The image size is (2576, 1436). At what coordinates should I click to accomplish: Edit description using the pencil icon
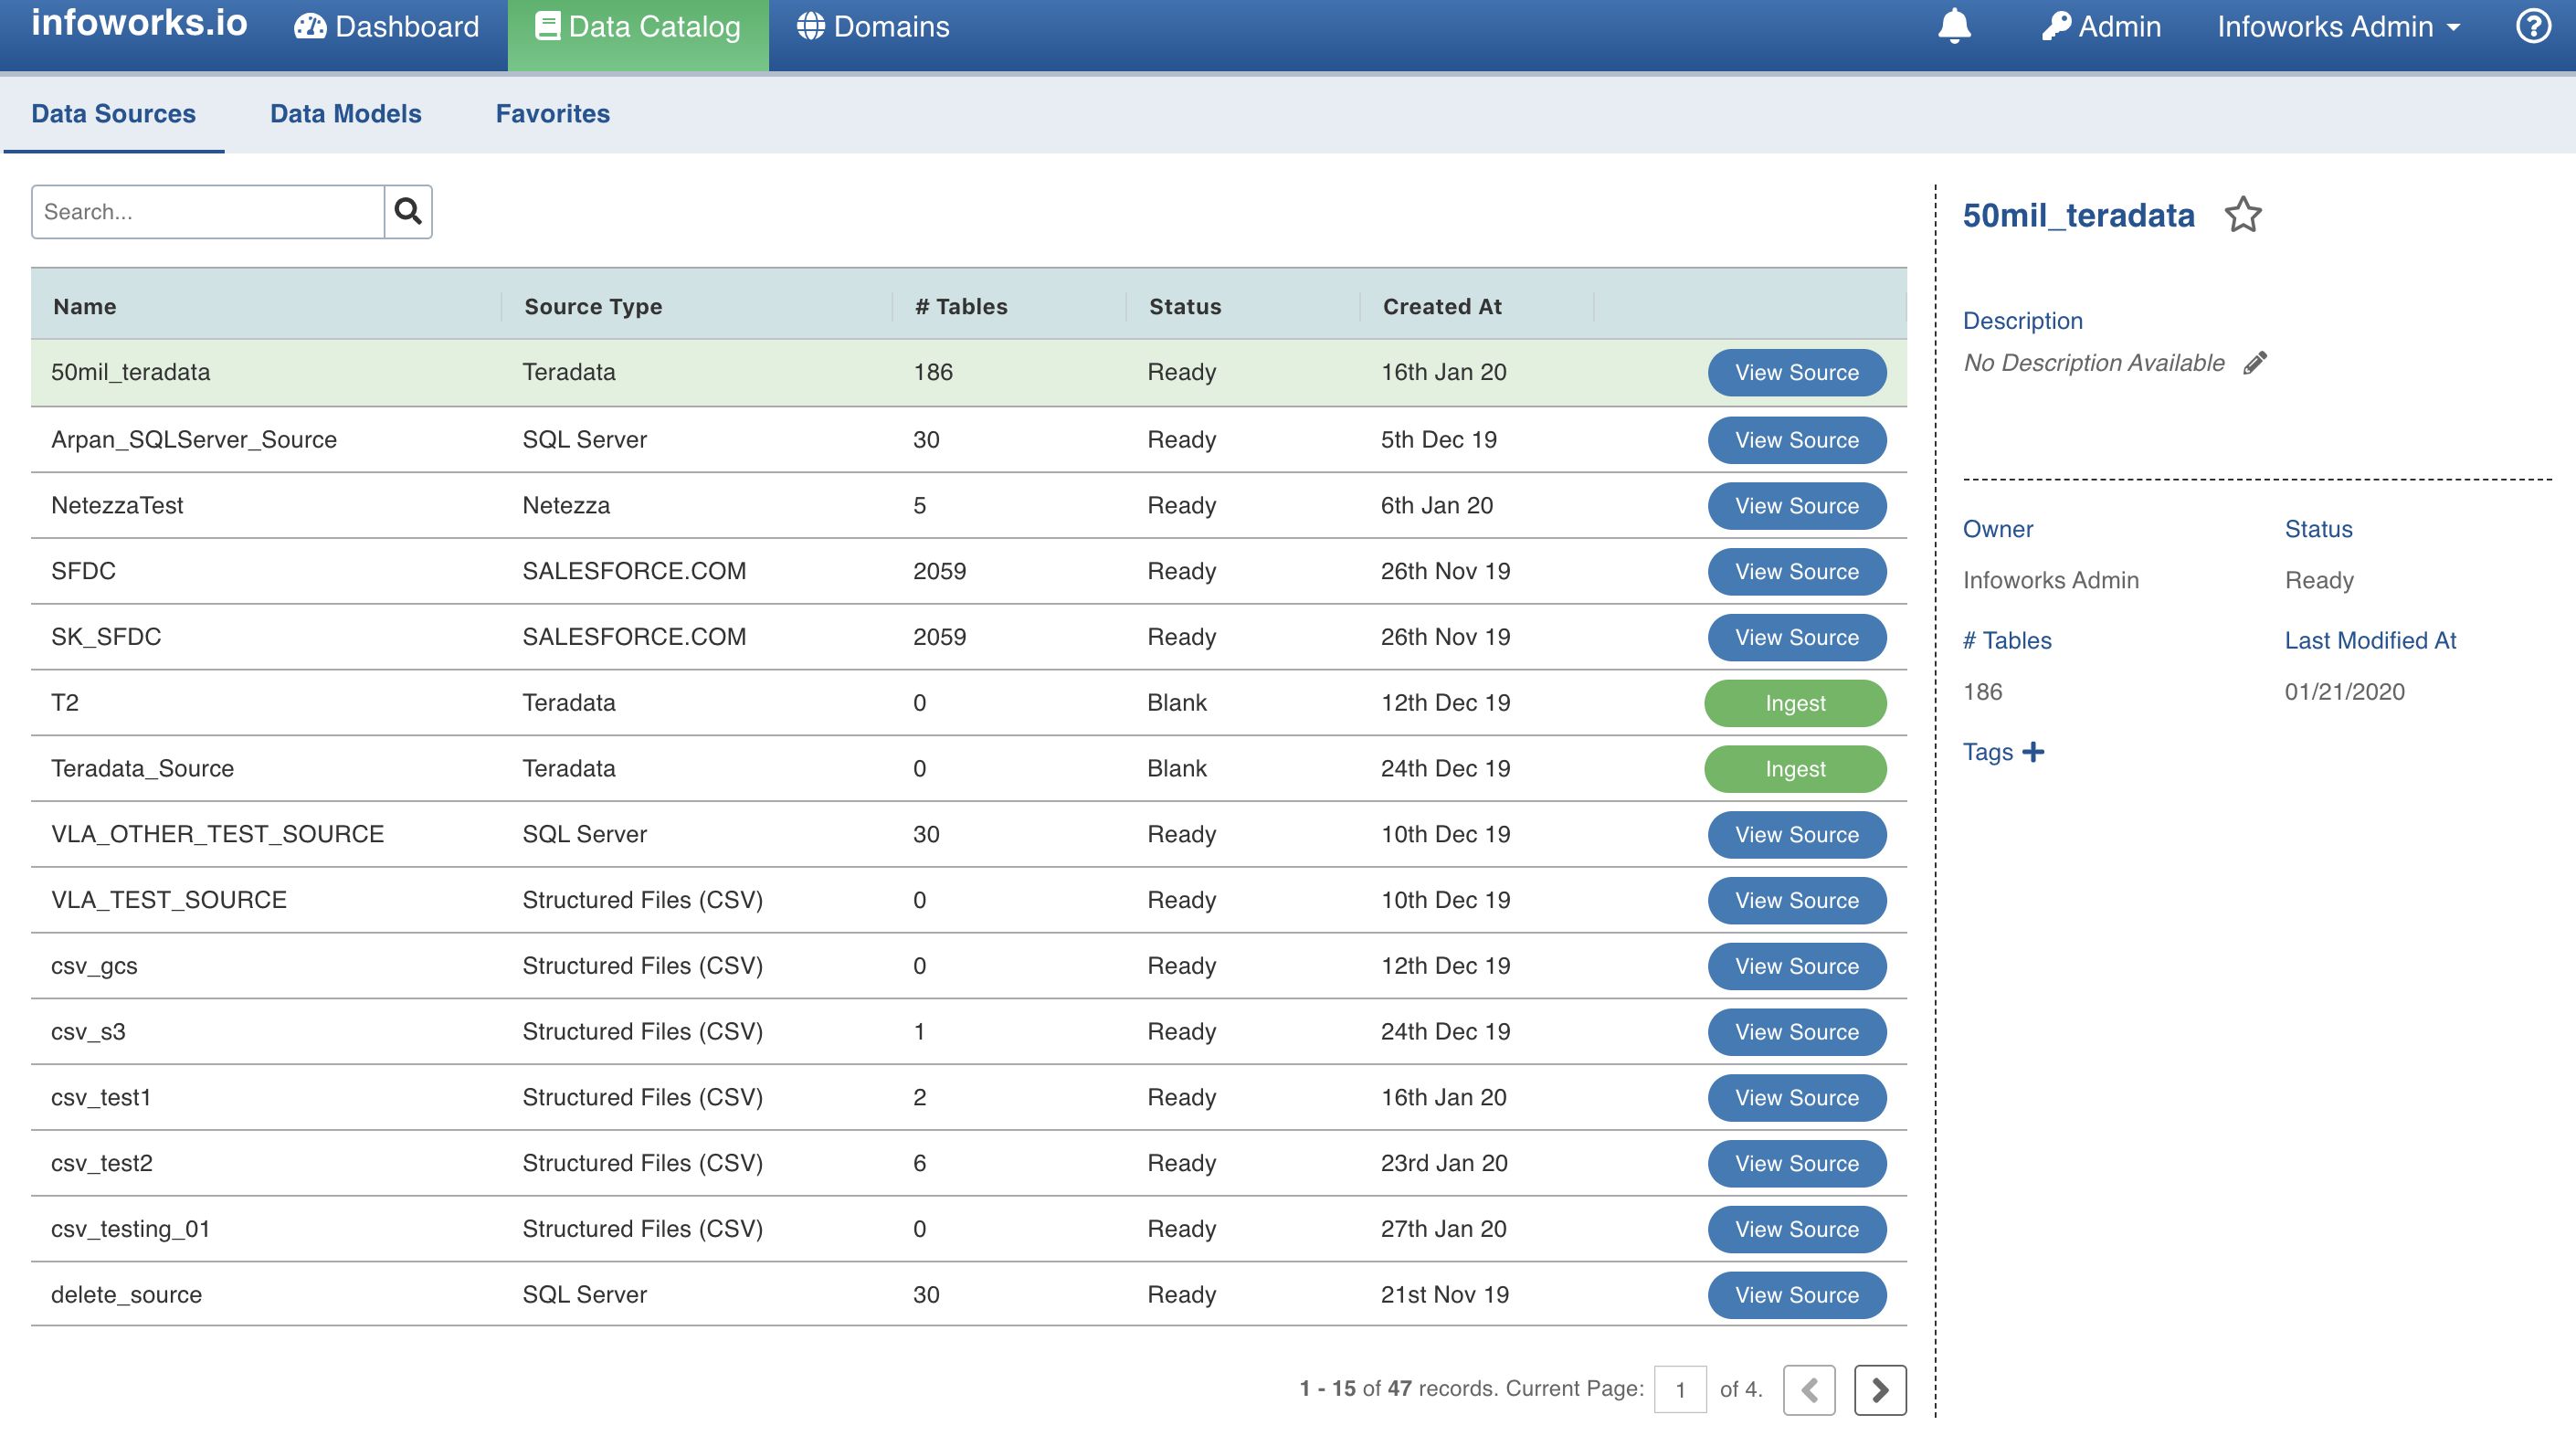(2255, 362)
